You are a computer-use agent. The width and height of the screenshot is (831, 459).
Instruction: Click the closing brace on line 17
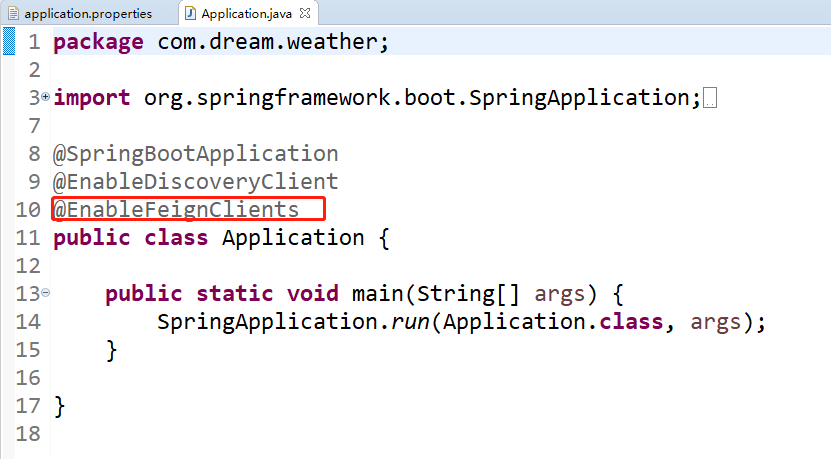click(x=59, y=407)
